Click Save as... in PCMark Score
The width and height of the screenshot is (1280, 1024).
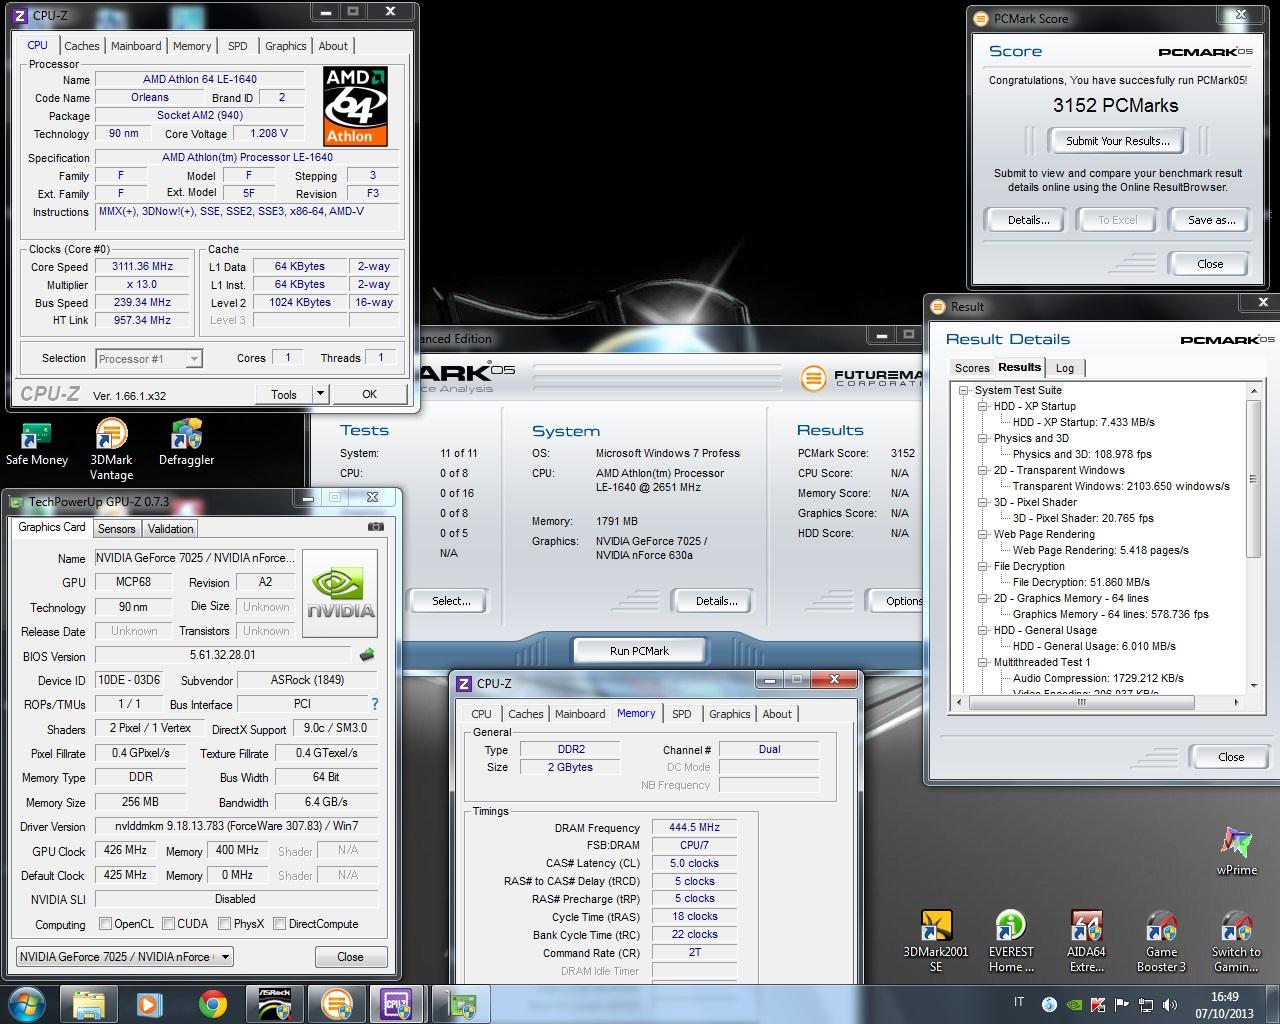[x=1211, y=220]
